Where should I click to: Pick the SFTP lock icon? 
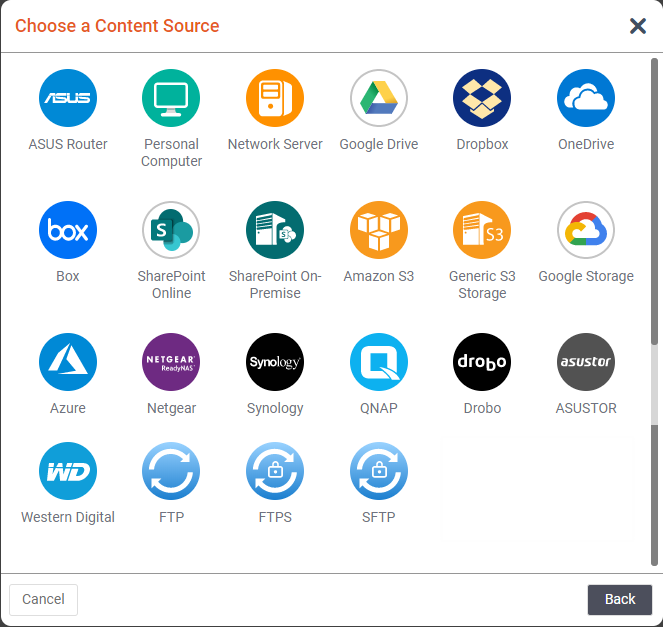click(x=379, y=471)
